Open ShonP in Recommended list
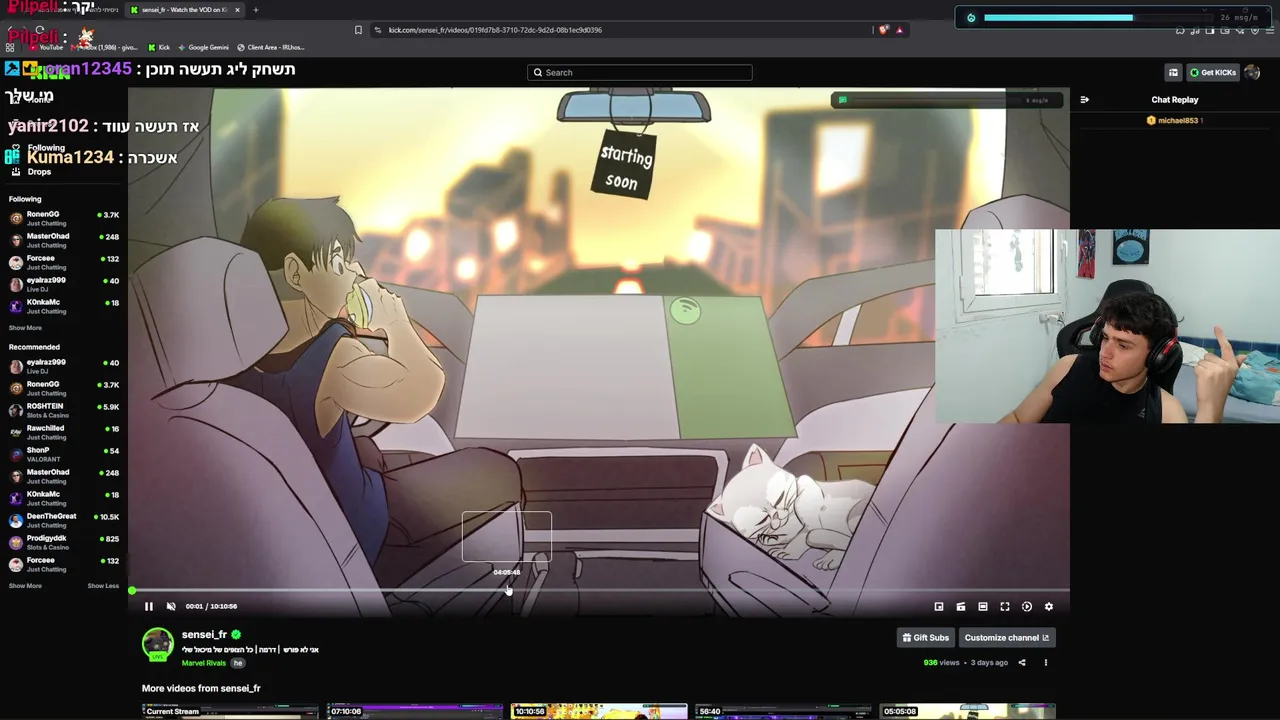Screen dimensions: 1280x720 point(62,454)
